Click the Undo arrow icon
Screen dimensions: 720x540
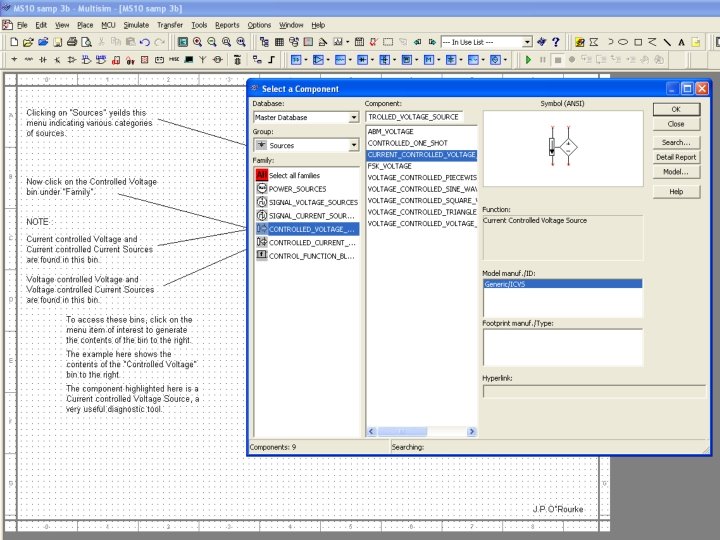pos(145,42)
